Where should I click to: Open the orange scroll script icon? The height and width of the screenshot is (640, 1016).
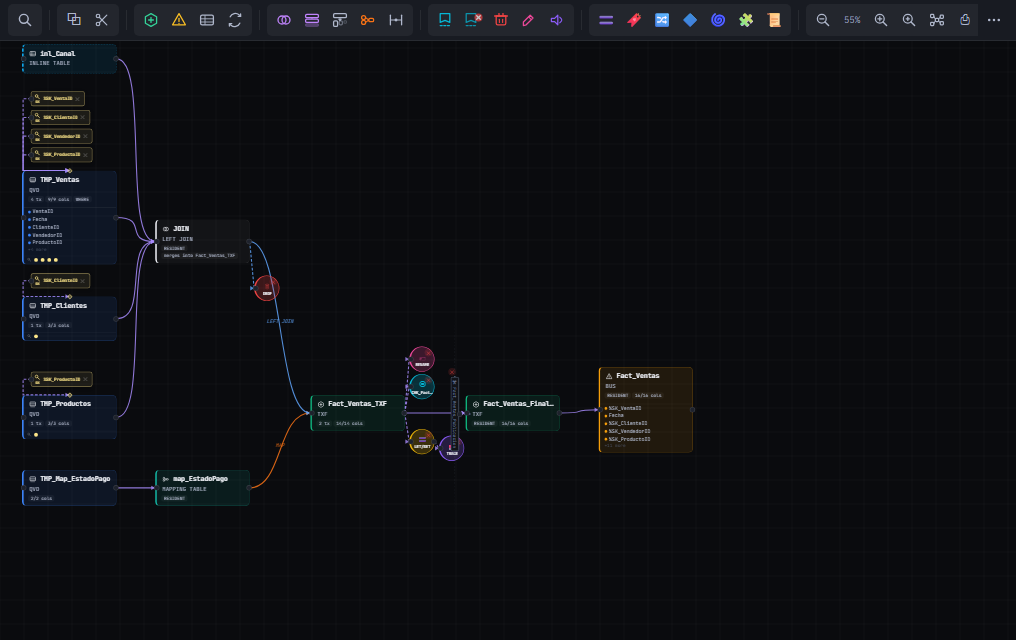(774, 20)
